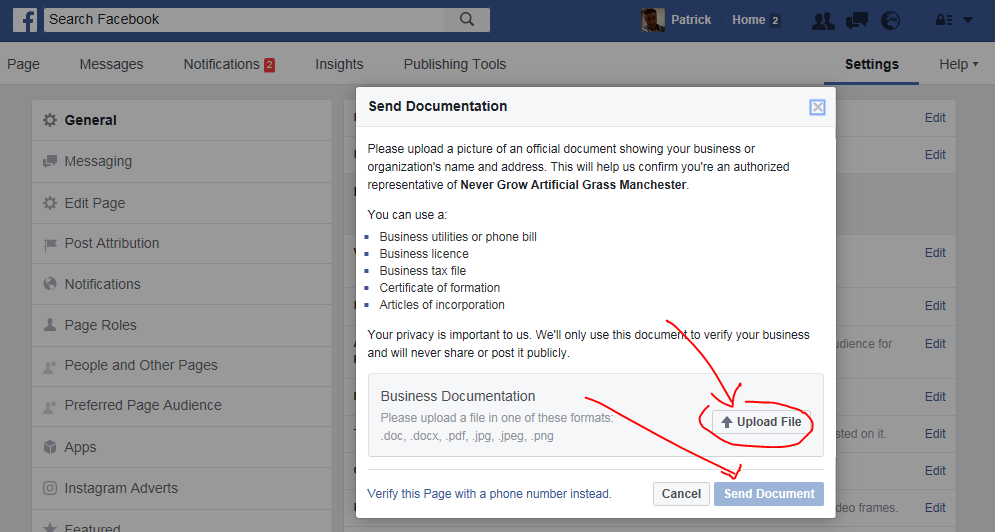Open the messages chat icon

(857, 20)
